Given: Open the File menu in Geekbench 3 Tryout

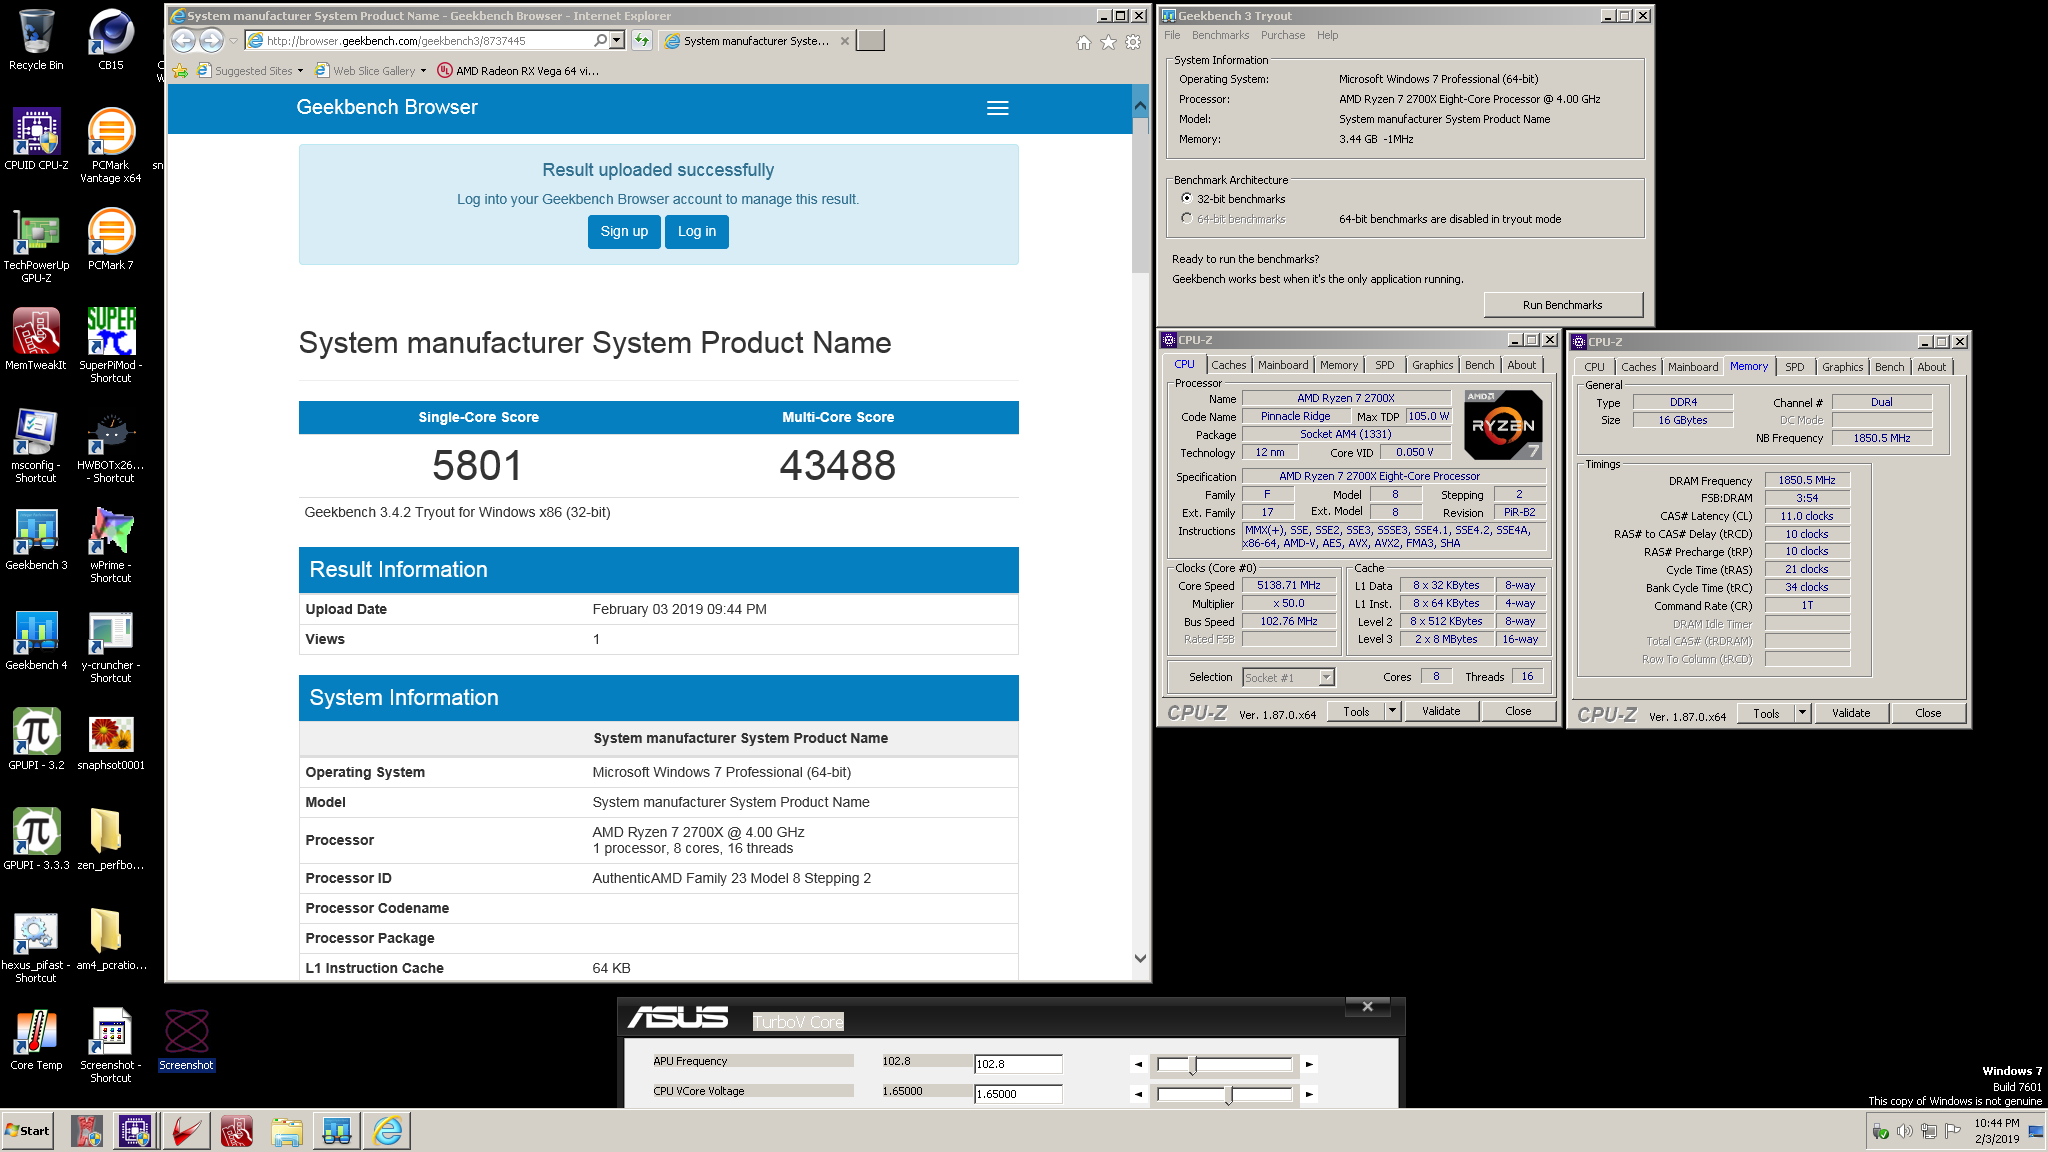Looking at the screenshot, I should coord(1172,35).
